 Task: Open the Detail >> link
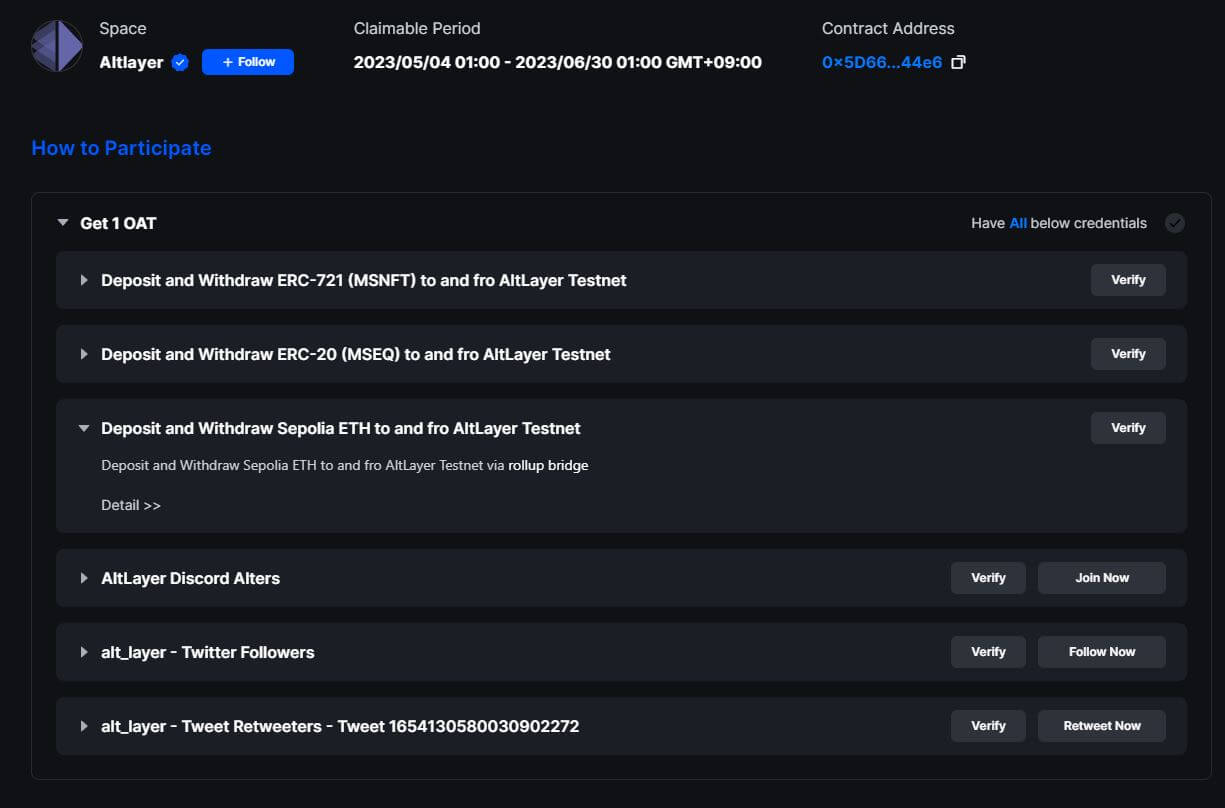[x=131, y=505]
